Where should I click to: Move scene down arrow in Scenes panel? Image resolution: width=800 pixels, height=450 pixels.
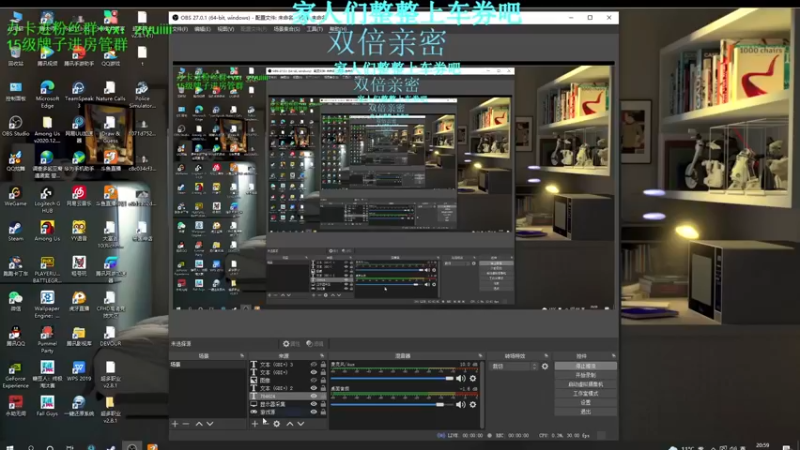210,424
